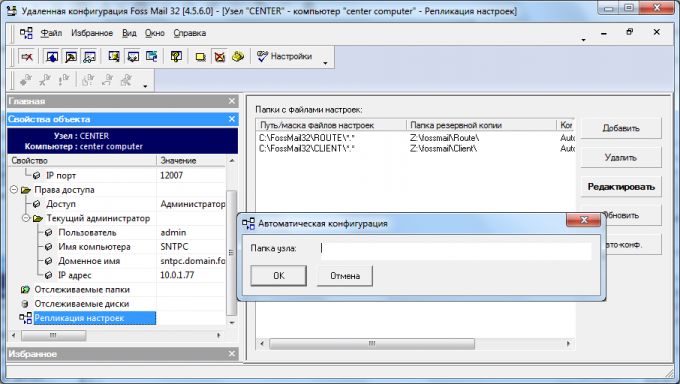This screenshot has width=680, height=384.
Task: Click the Свойство column header
Action: point(82,161)
